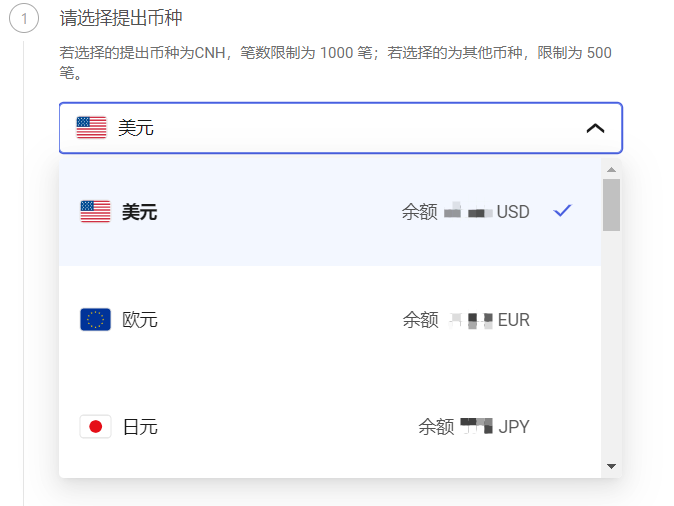Click the US flag icon in dropdown list
Viewport: 674px width, 506px height.
coord(95,212)
